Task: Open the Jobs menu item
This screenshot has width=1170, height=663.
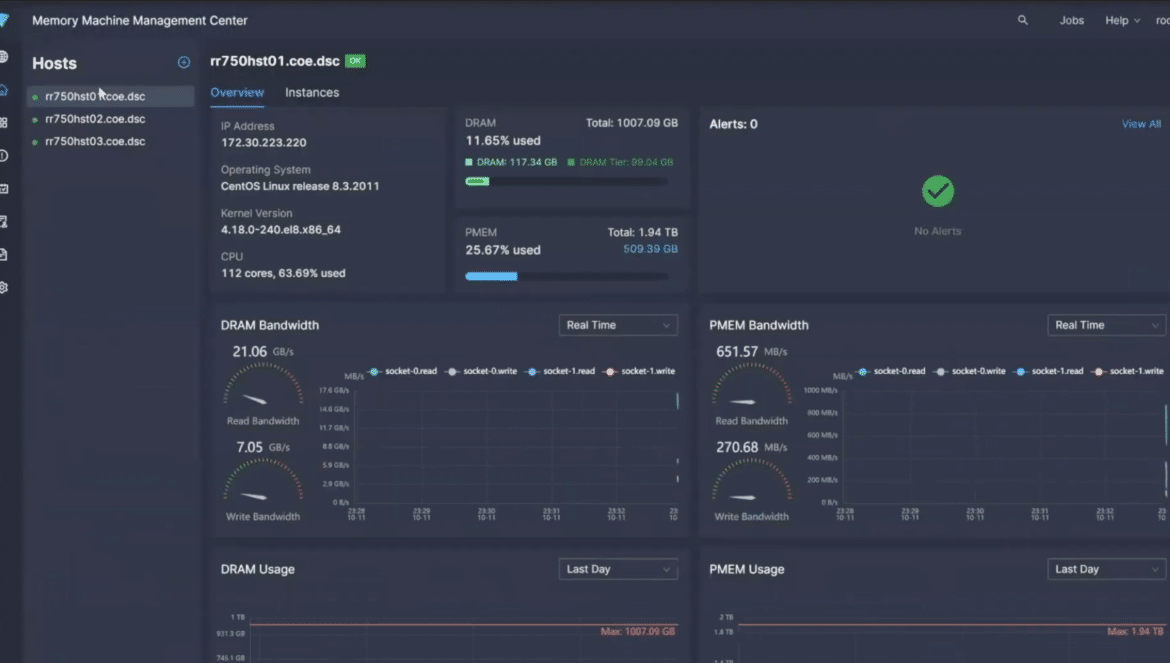Action: point(1072,20)
